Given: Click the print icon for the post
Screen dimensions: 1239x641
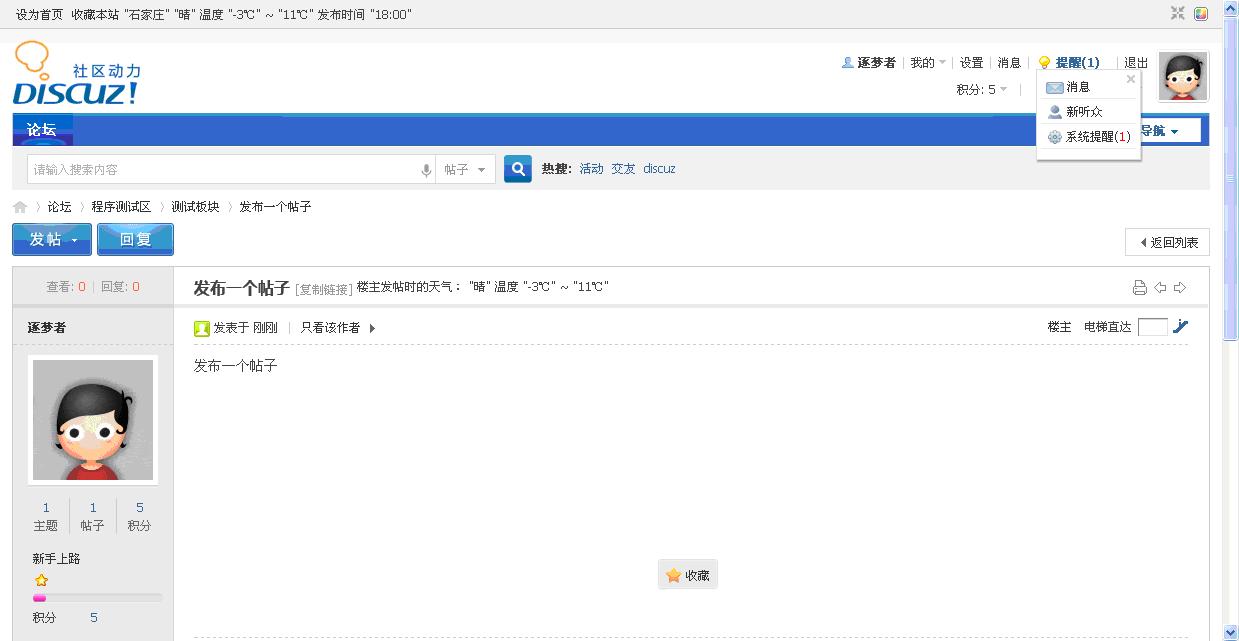Looking at the screenshot, I should pyautogui.click(x=1139, y=288).
